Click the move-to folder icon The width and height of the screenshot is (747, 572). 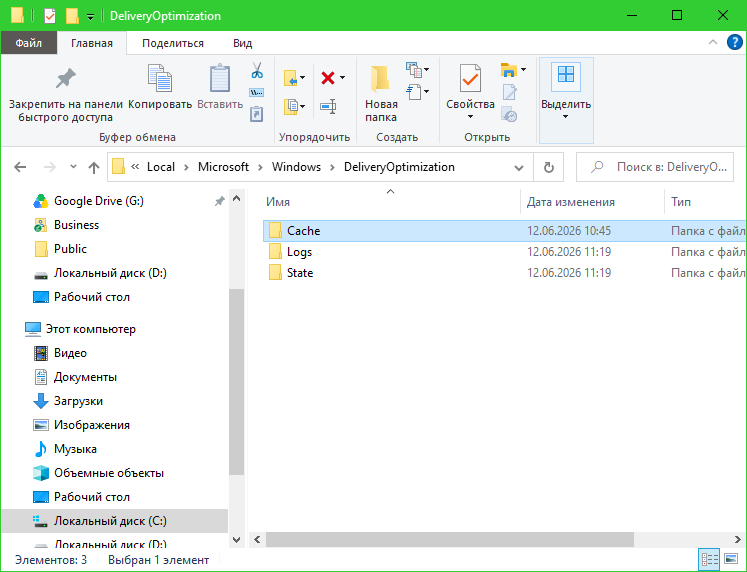click(291, 78)
